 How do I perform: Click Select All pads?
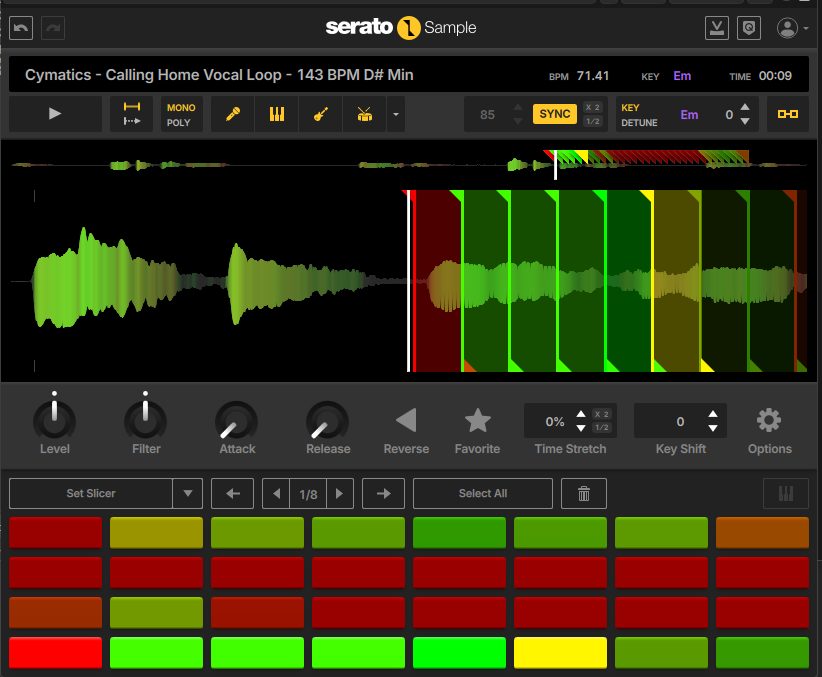(x=483, y=493)
